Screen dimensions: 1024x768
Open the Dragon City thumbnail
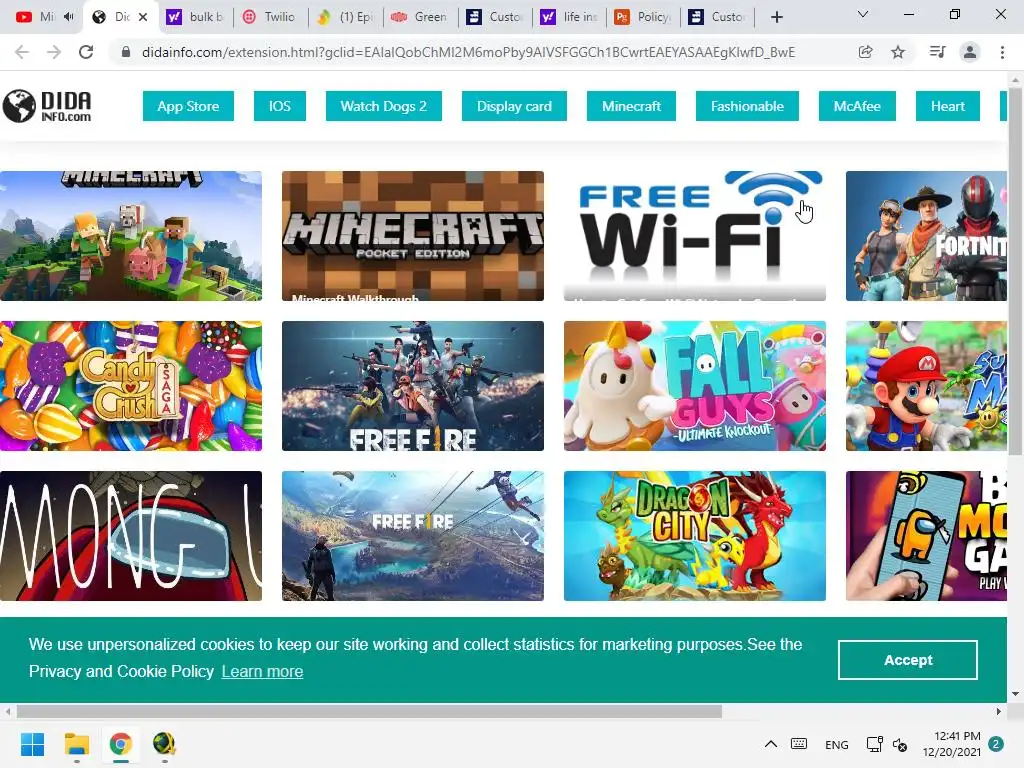tap(695, 536)
